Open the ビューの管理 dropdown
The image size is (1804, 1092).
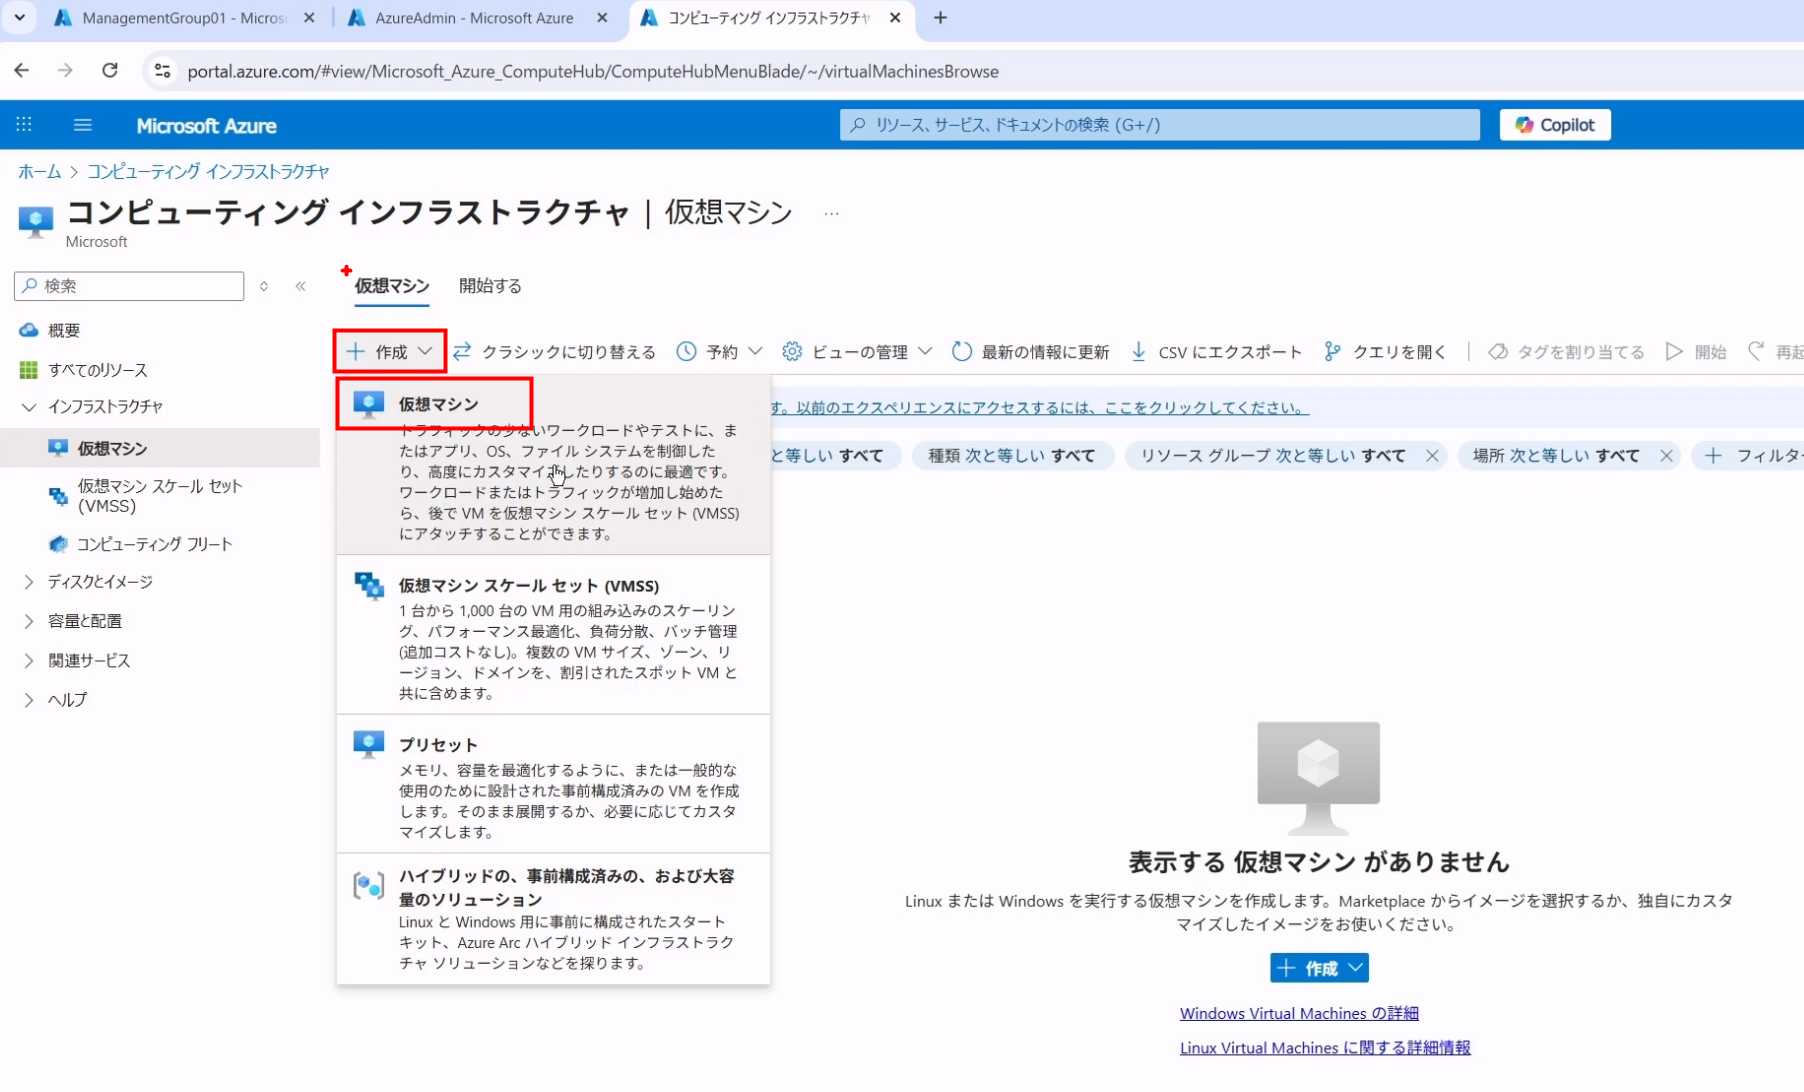coord(857,352)
